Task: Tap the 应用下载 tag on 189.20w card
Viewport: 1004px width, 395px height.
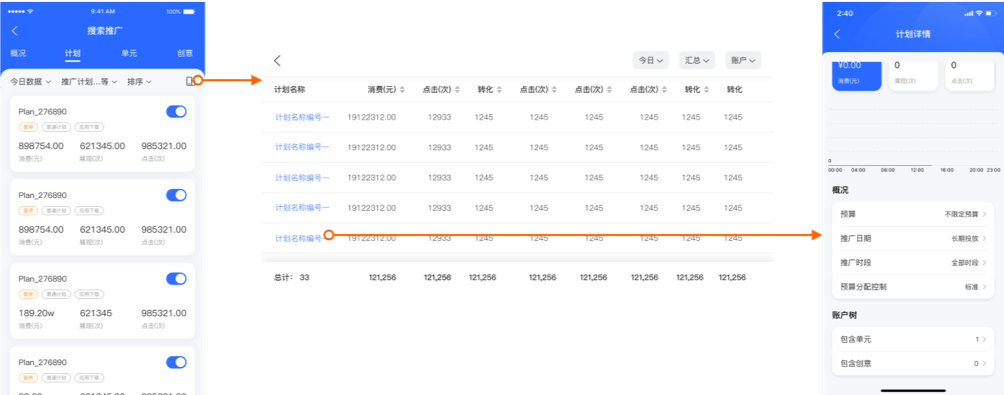Action: pos(89,294)
